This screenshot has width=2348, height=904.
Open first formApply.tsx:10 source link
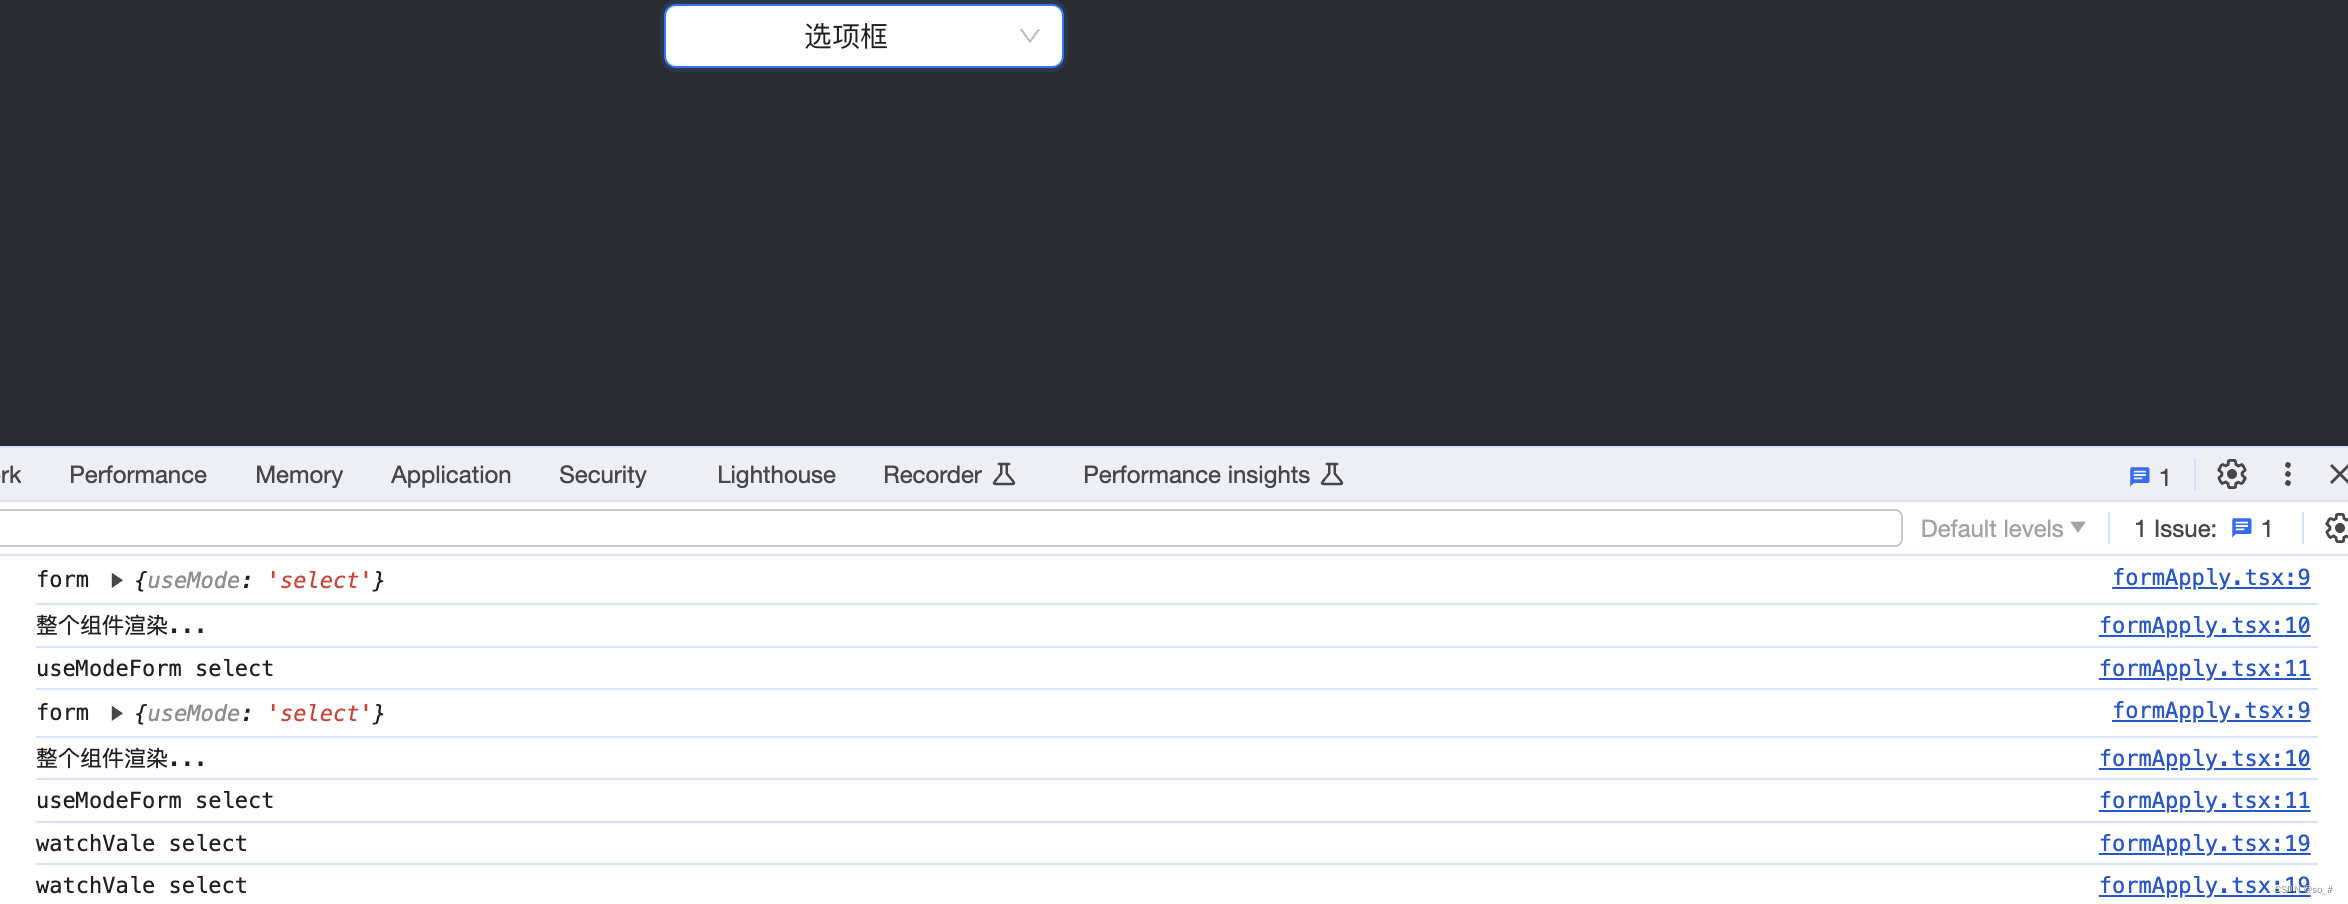click(x=2204, y=626)
